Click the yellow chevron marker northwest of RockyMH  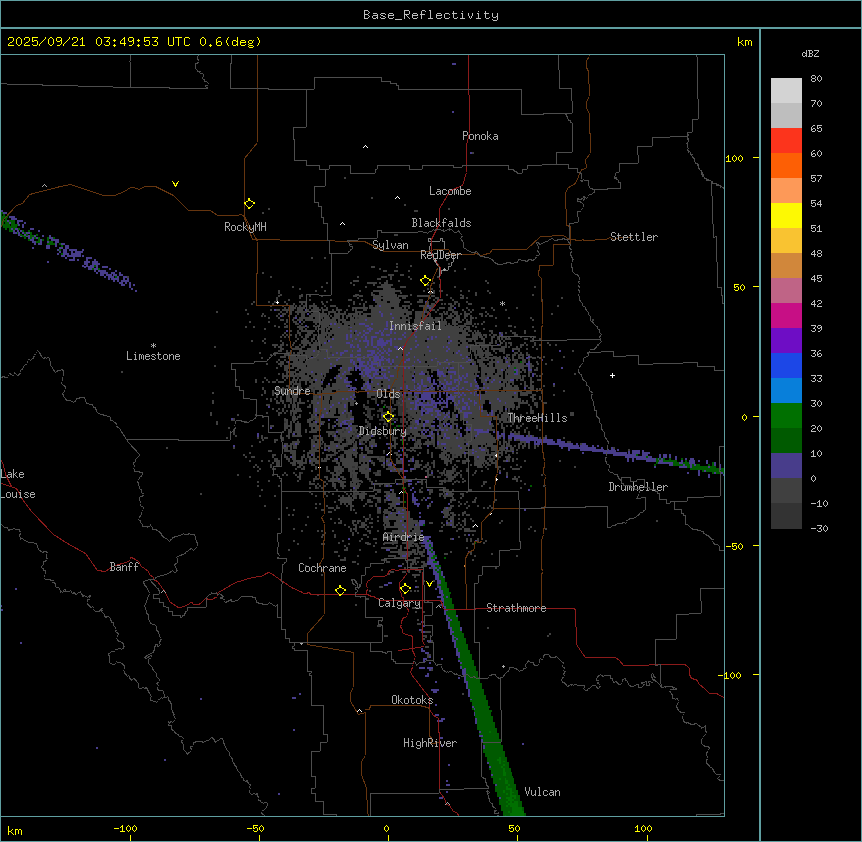[175, 184]
